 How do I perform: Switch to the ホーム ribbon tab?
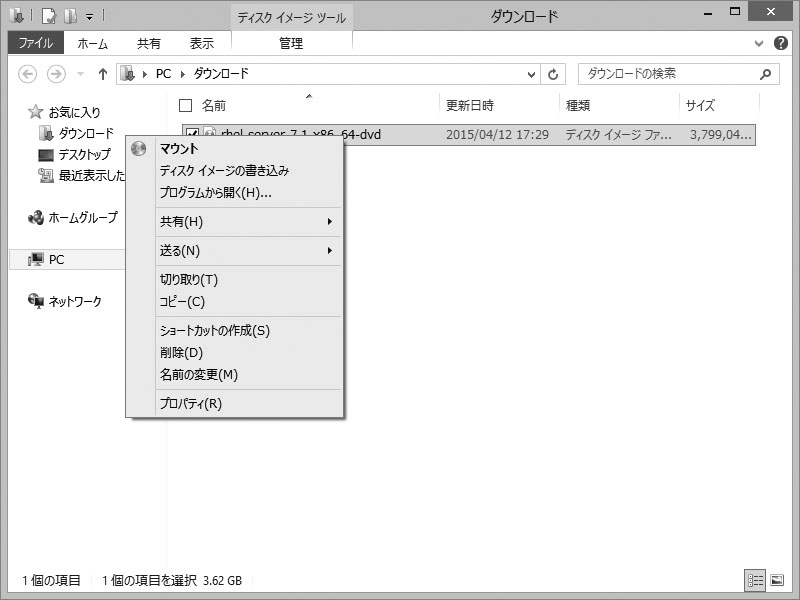[92, 43]
